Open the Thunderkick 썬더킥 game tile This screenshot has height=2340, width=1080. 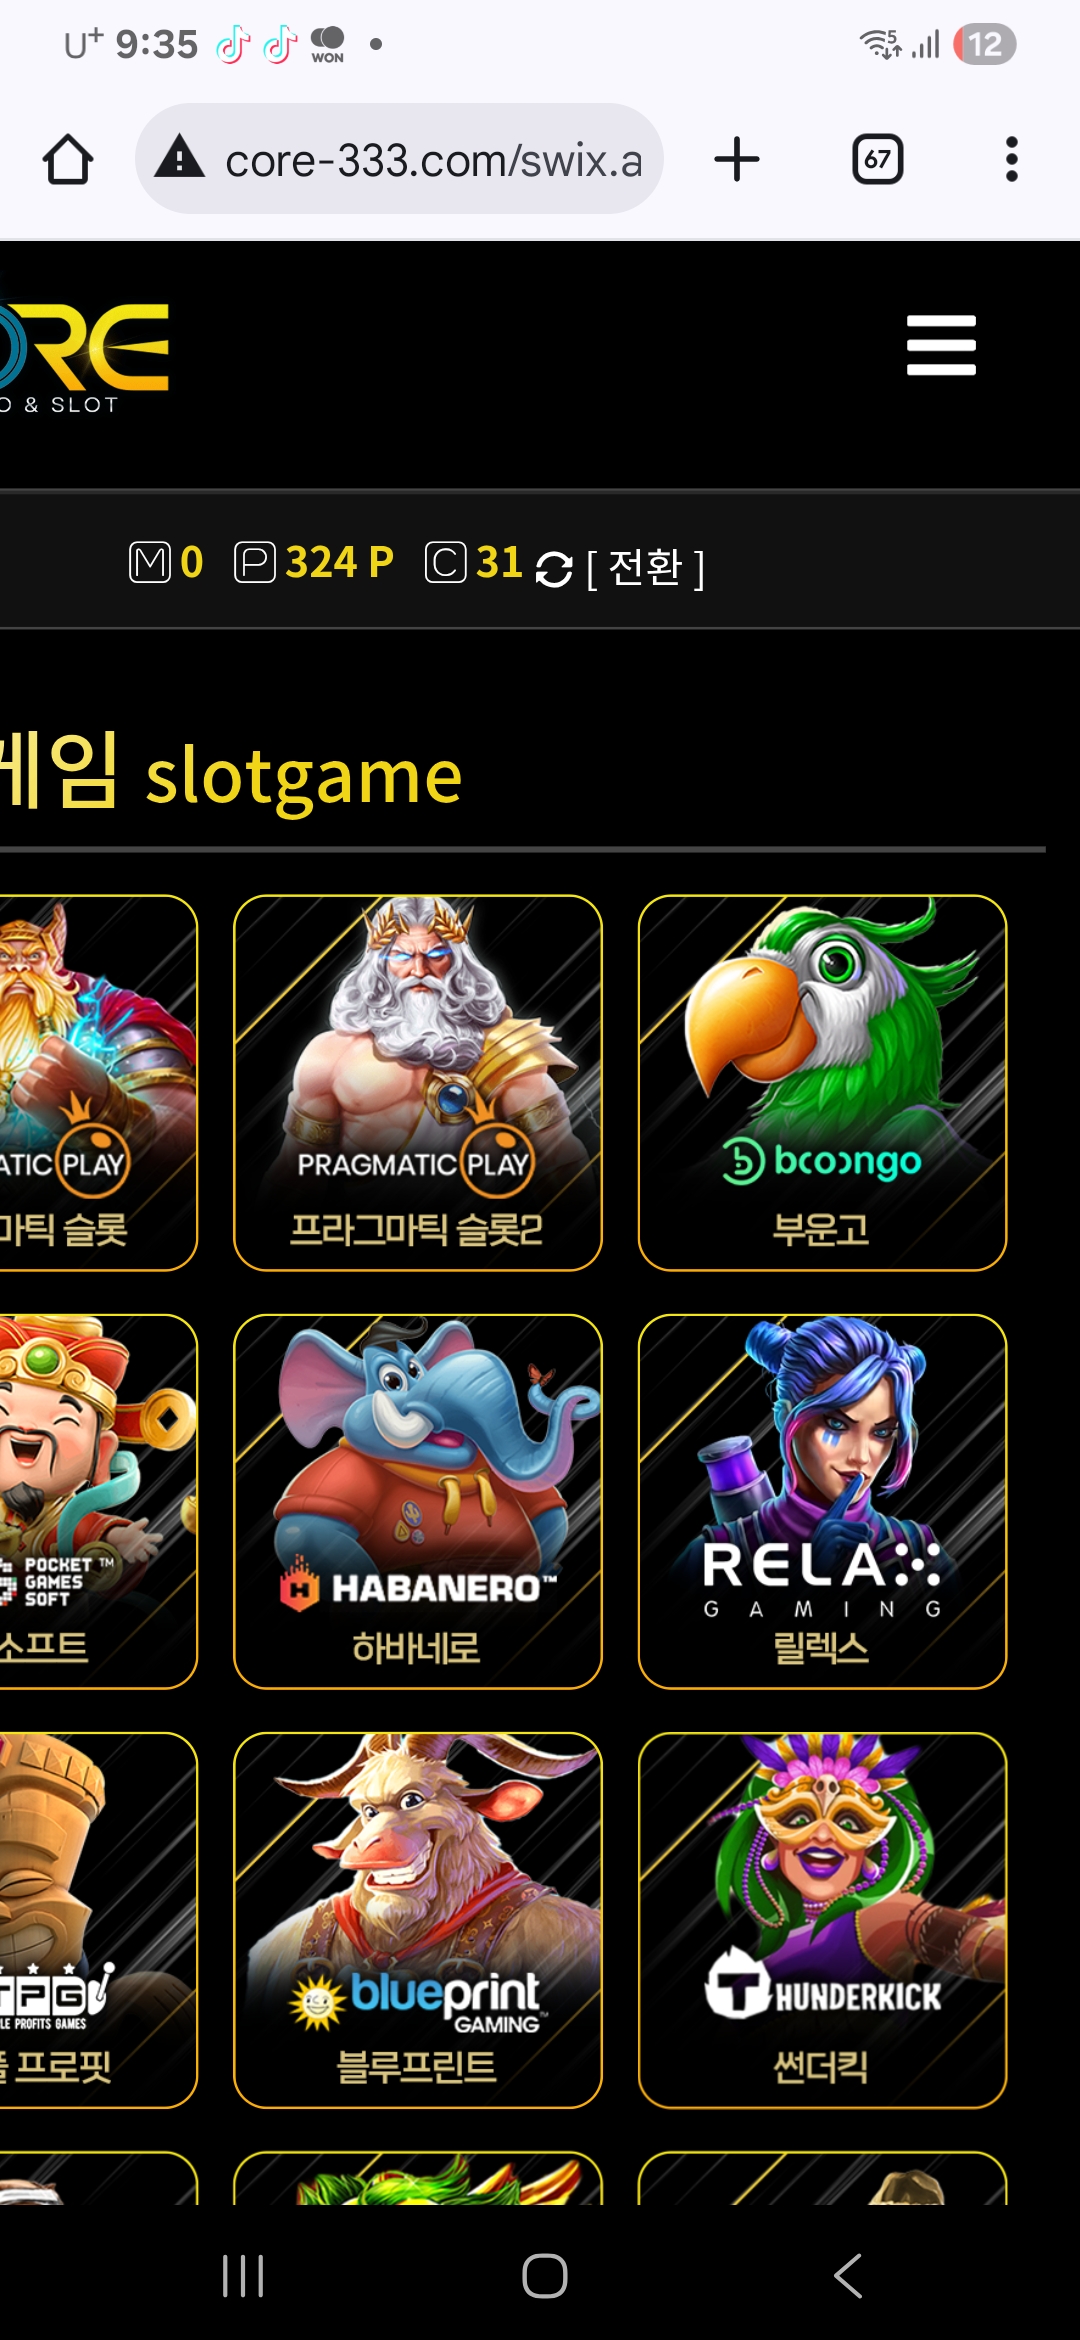822,1920
